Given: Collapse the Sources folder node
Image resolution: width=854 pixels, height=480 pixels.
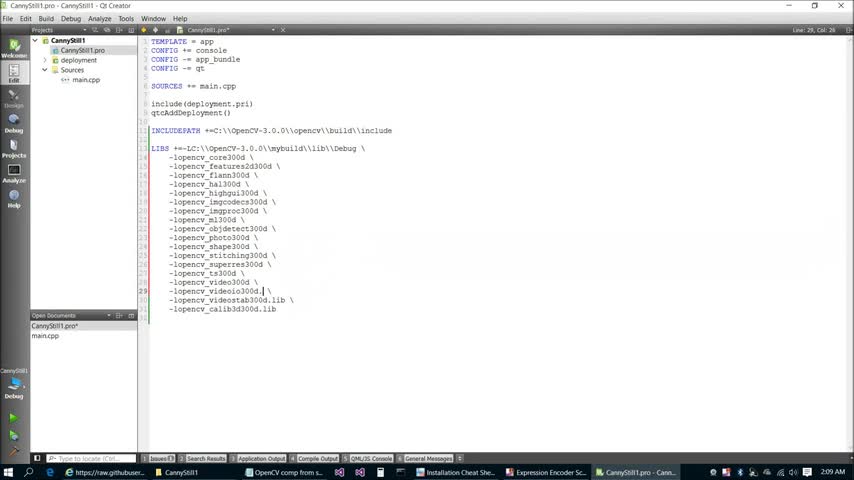Looking at the screenshot, I should (45, 70).
